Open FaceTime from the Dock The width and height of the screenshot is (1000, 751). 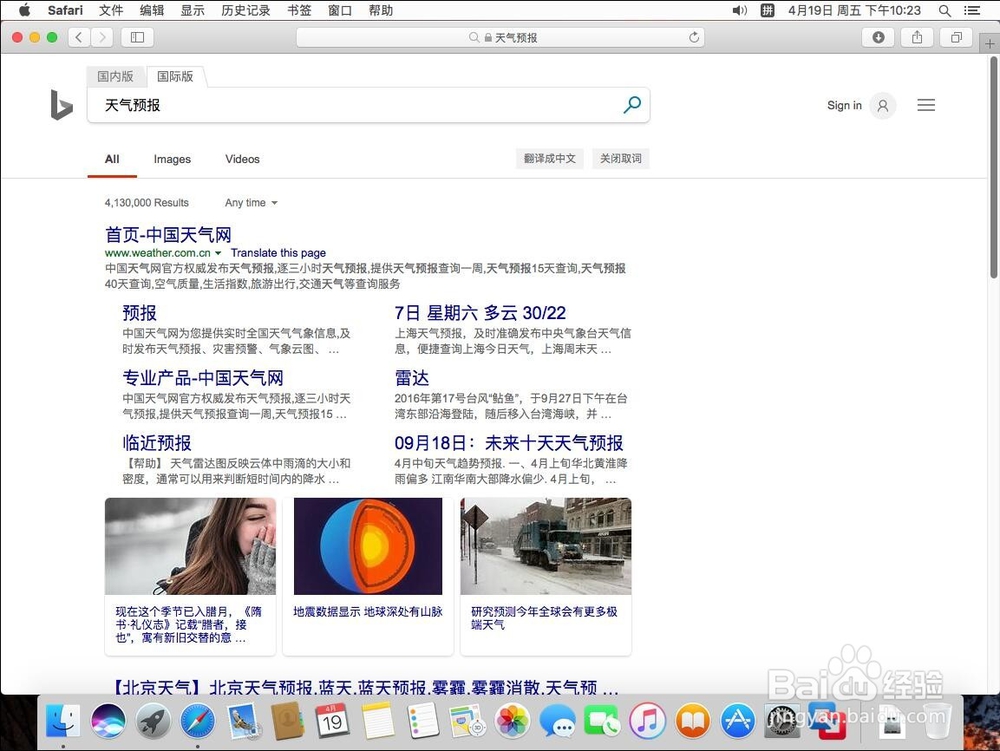tap(602, 721)
